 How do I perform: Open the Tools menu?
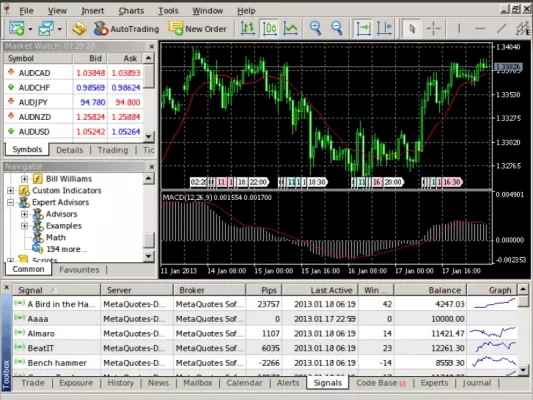(x=168, y=11)
